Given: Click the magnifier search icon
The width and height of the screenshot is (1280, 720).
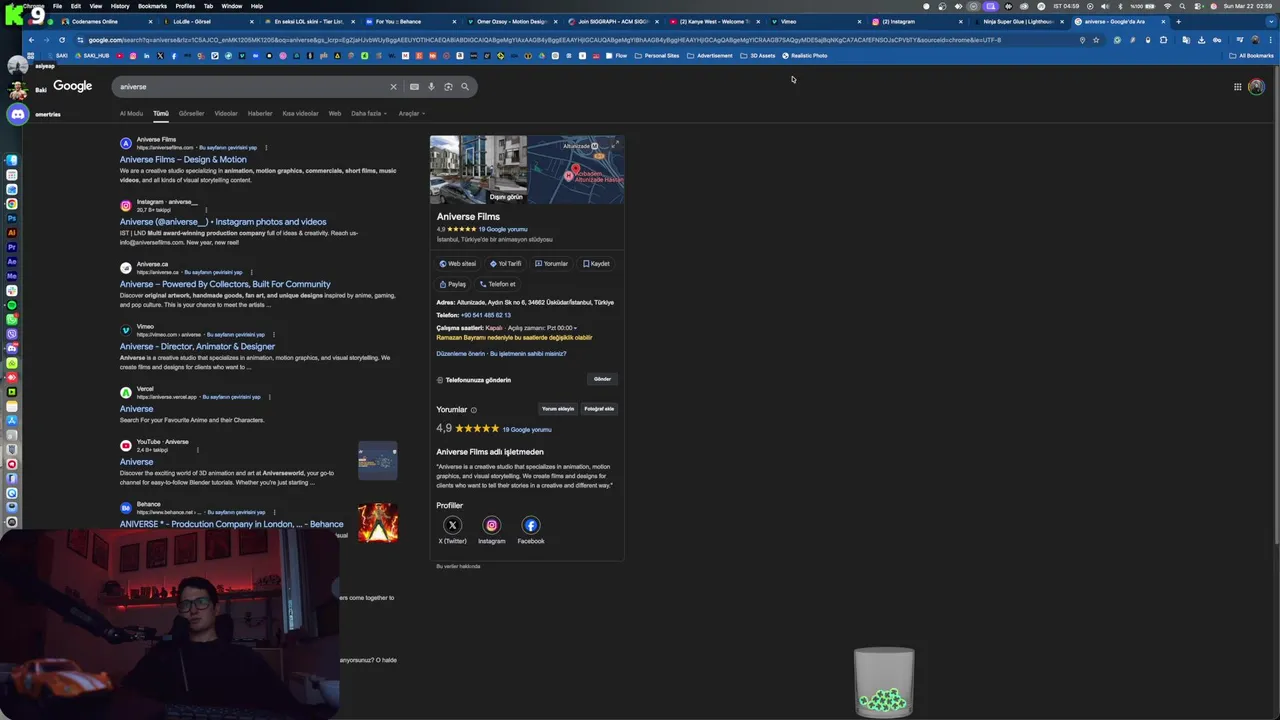Looking at the screenshot, I should 465,87.
